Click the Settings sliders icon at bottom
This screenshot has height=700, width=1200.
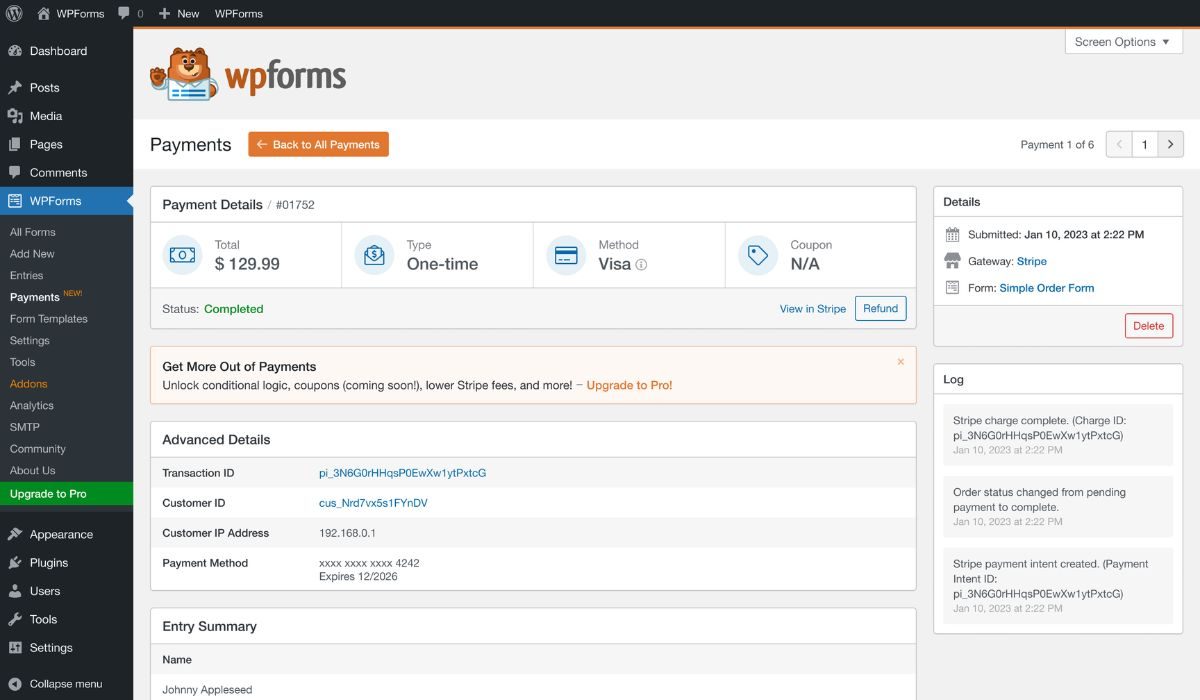click(x=15, y=647)
